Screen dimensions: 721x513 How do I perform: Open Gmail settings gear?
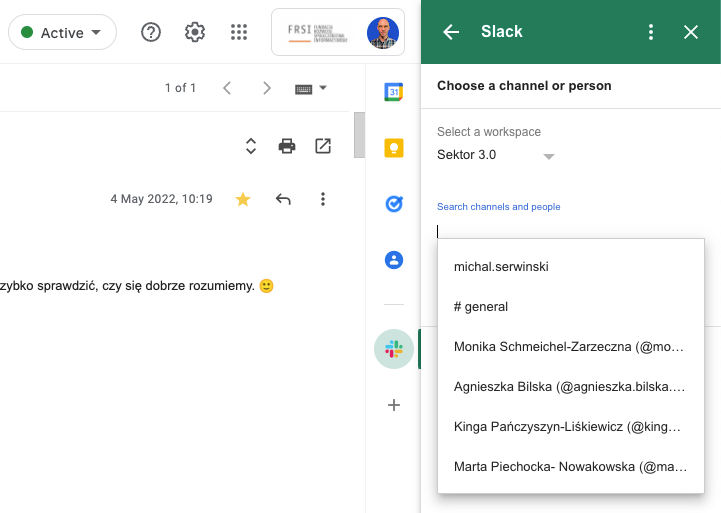click(195, 32)
